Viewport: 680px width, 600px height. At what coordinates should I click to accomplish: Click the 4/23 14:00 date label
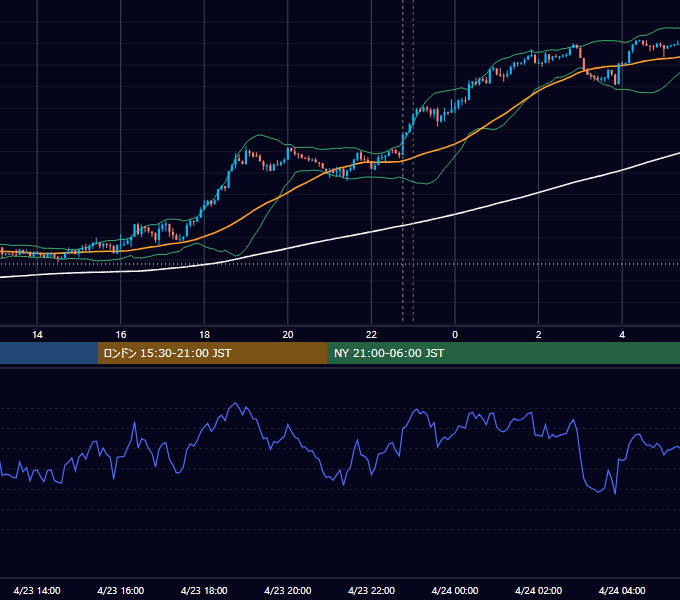[x=37, y=590]
